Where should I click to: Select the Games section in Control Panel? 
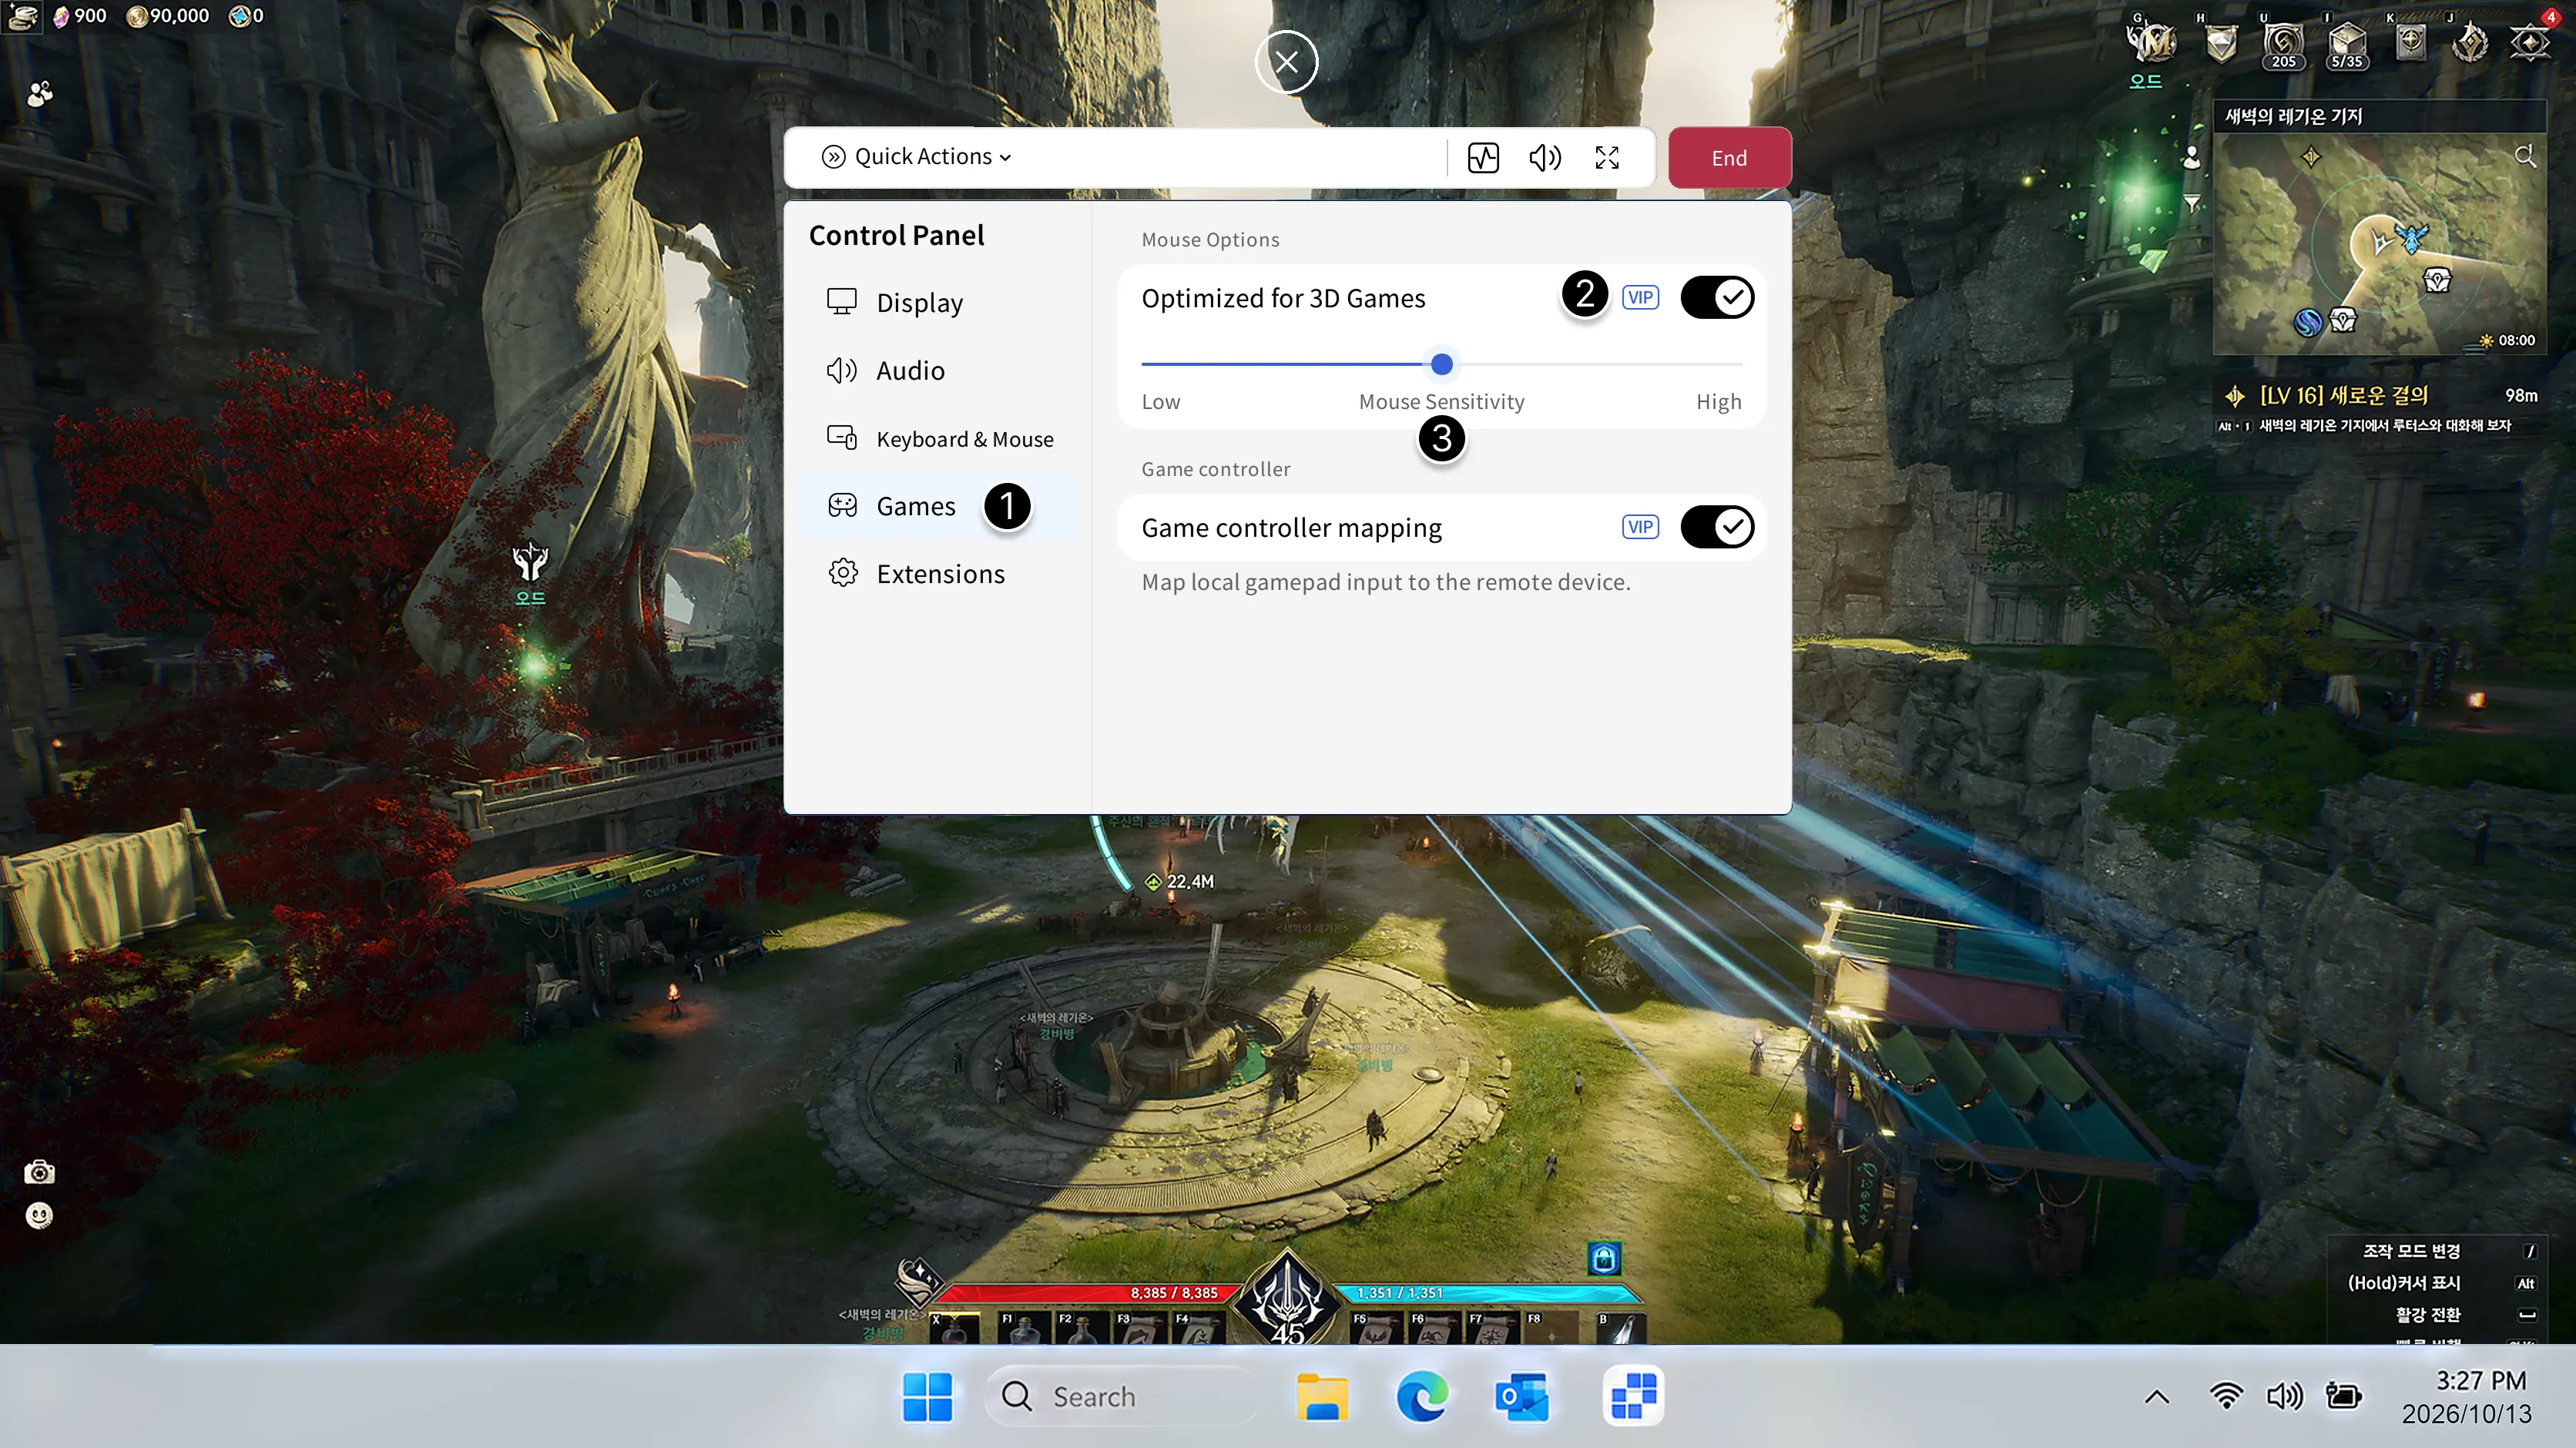[940, 506]
